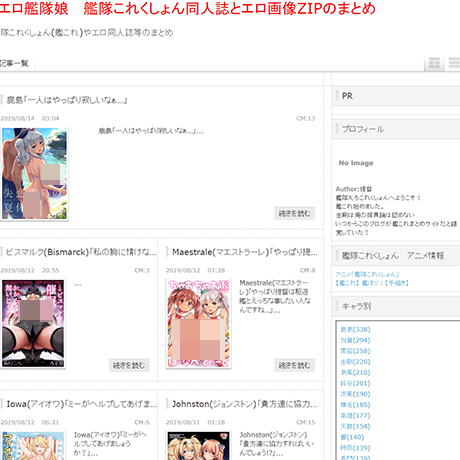Image resolution: width=460 pixels, height=460 pixels.
Task: Click the No Image profile placeholder
Action: (356, 163)
